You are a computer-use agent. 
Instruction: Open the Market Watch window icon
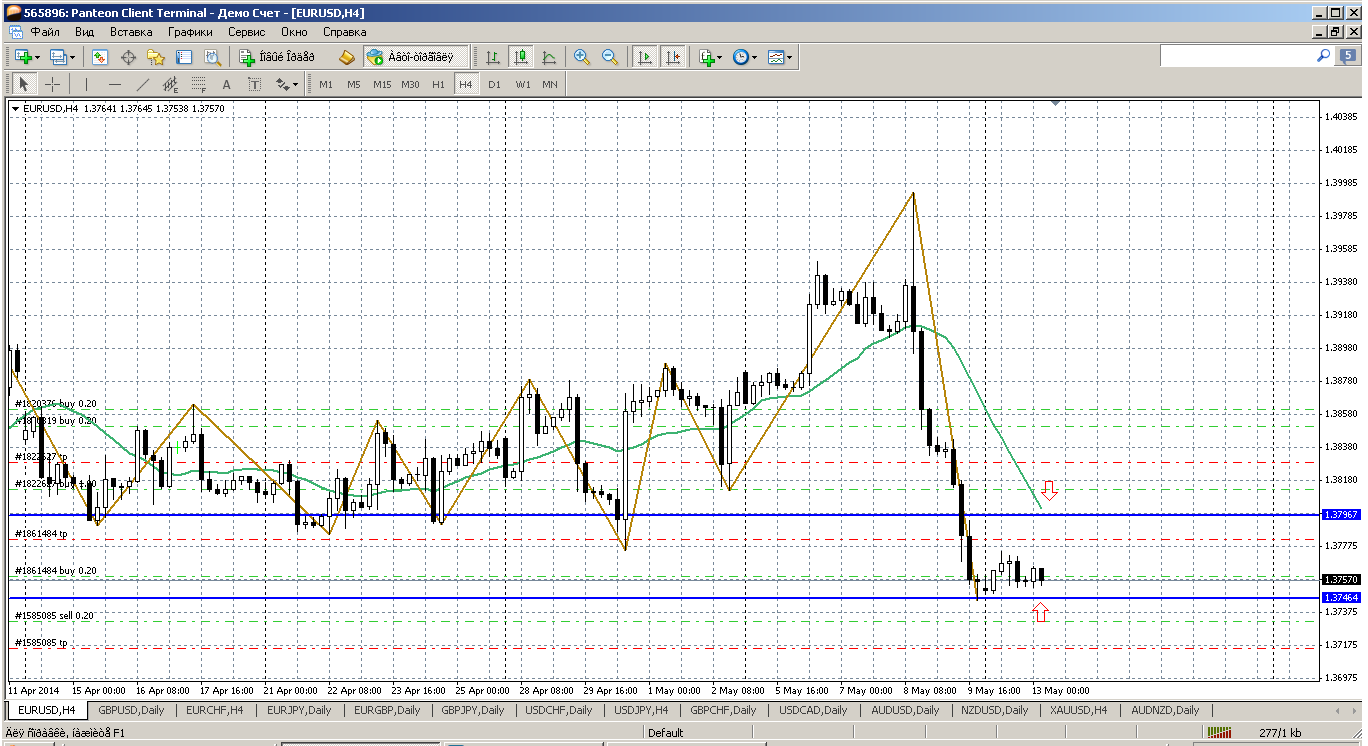pos(100,57)
